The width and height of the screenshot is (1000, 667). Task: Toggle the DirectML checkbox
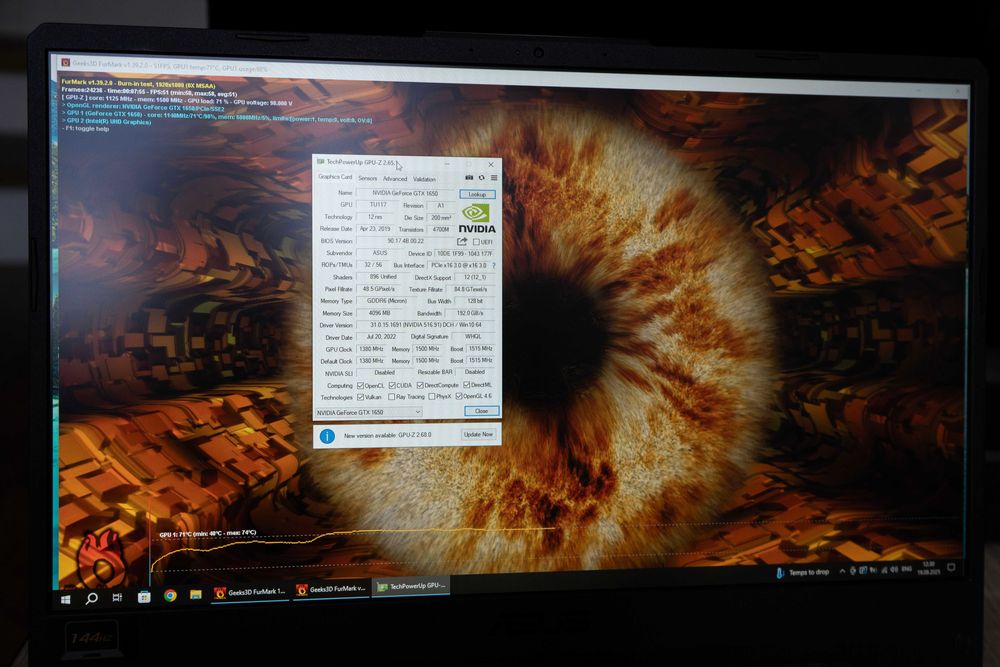(466, 385)
